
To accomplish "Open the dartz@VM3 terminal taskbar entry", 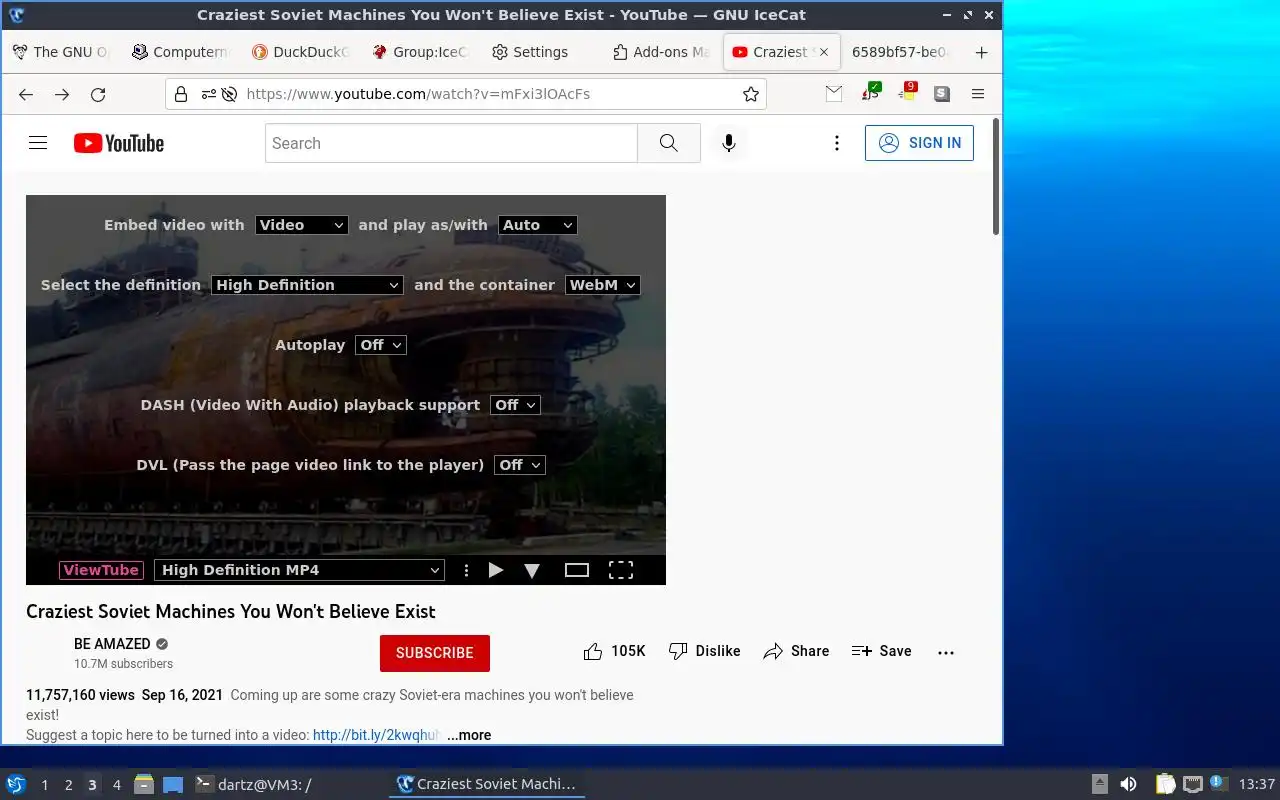I will (x=264, y=784).
